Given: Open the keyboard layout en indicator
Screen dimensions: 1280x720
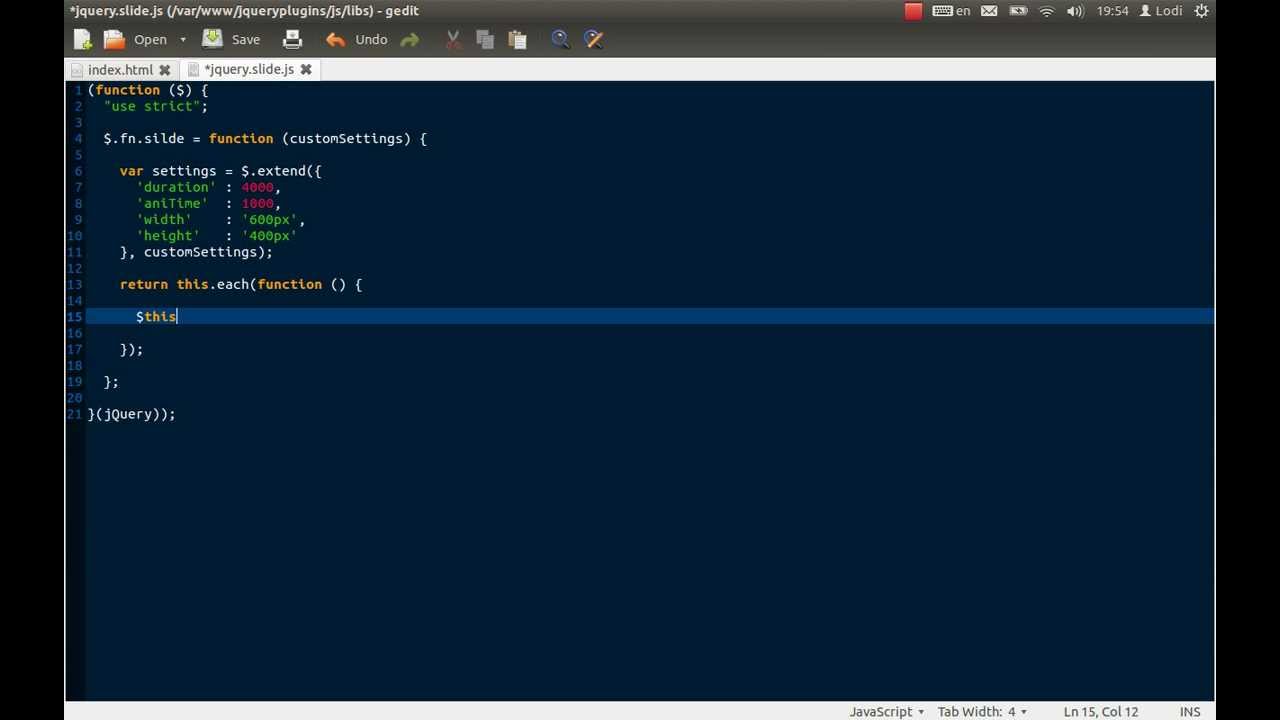Looking at the screenshot, I should pyautogui.click(x=951, y=11).
